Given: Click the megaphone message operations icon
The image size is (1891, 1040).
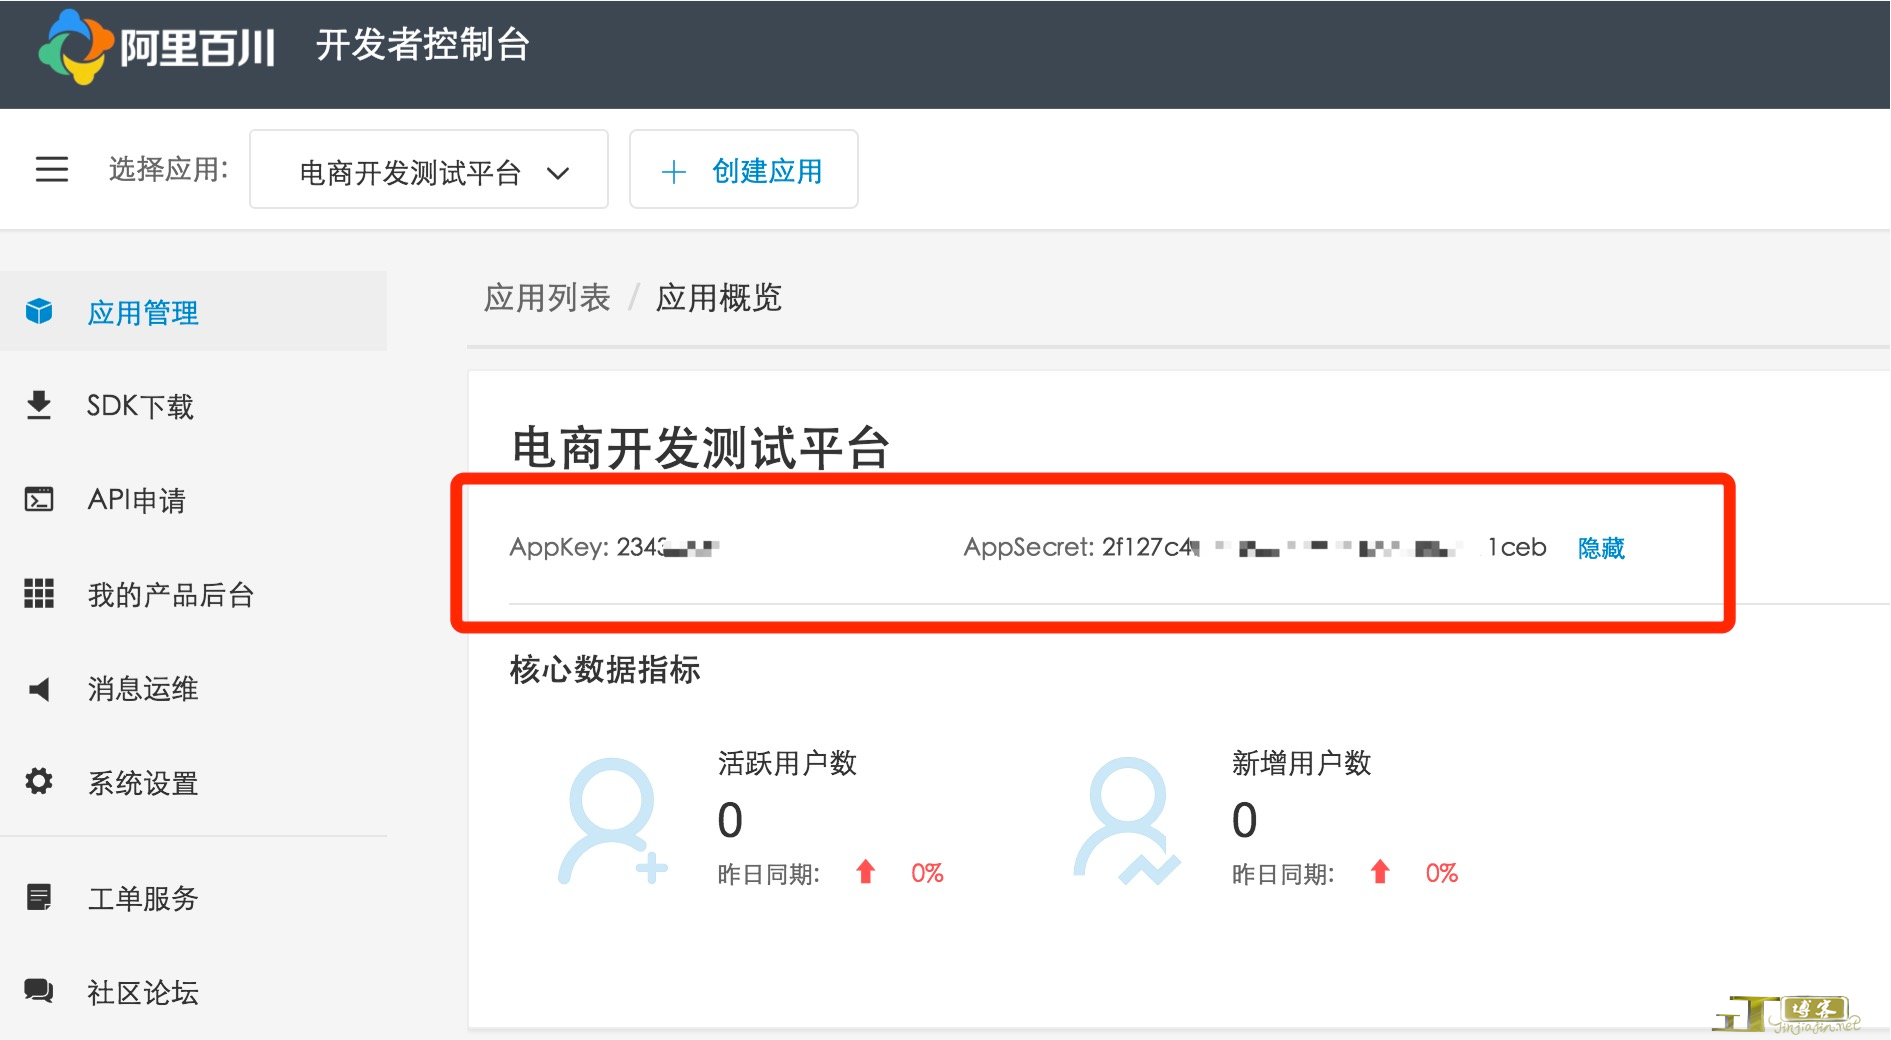Looking at the screenshot, I should click(x=39, y=689).
